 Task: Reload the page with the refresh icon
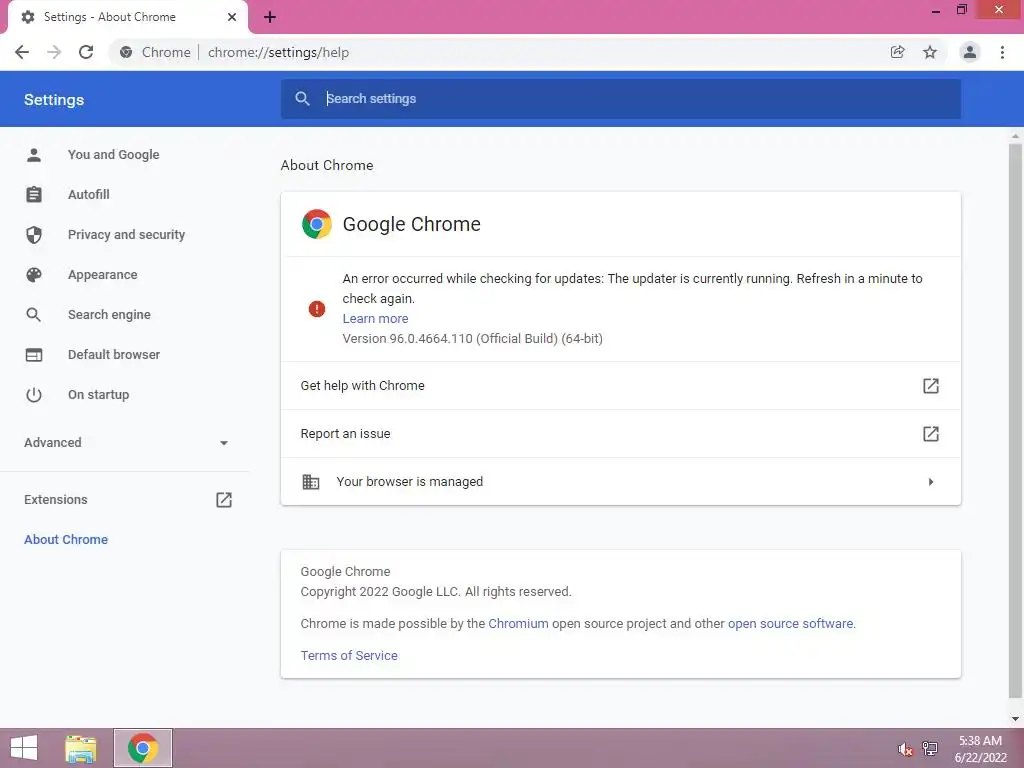[86, 52]
